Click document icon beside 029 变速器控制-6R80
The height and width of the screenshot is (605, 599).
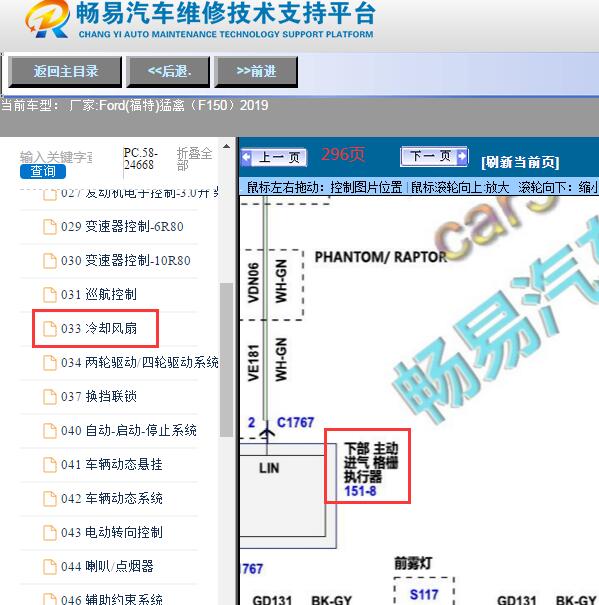tap(49, 226)
